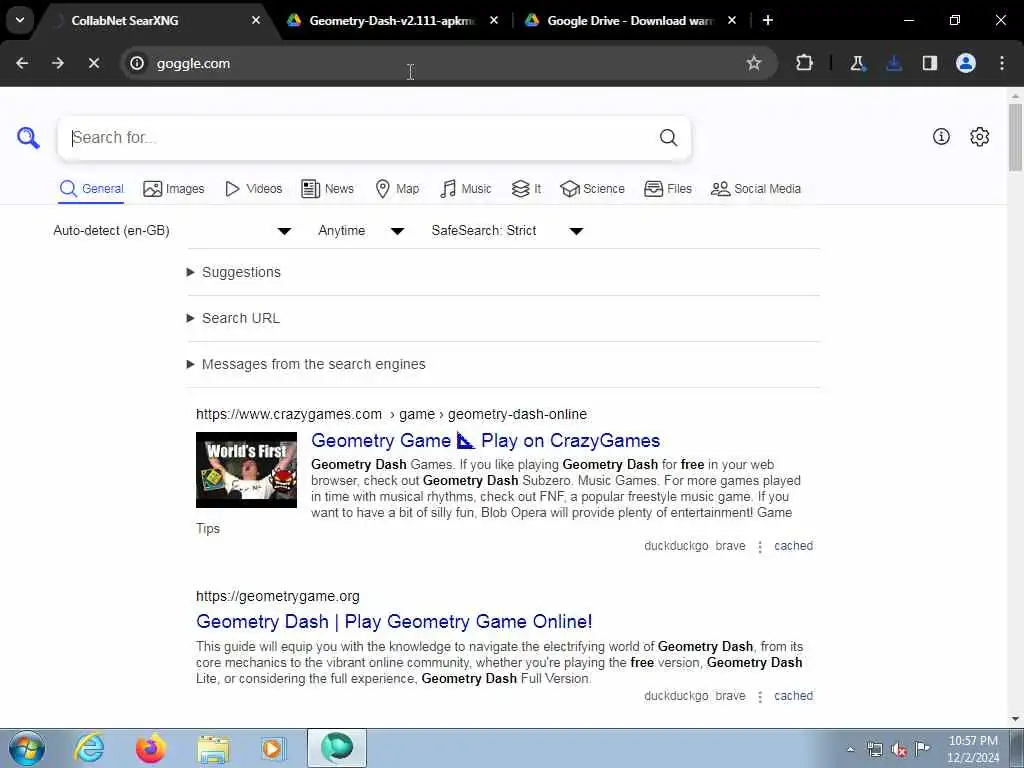1024x768 pixels.
Task: Select the Images search category
Action: 174,189
